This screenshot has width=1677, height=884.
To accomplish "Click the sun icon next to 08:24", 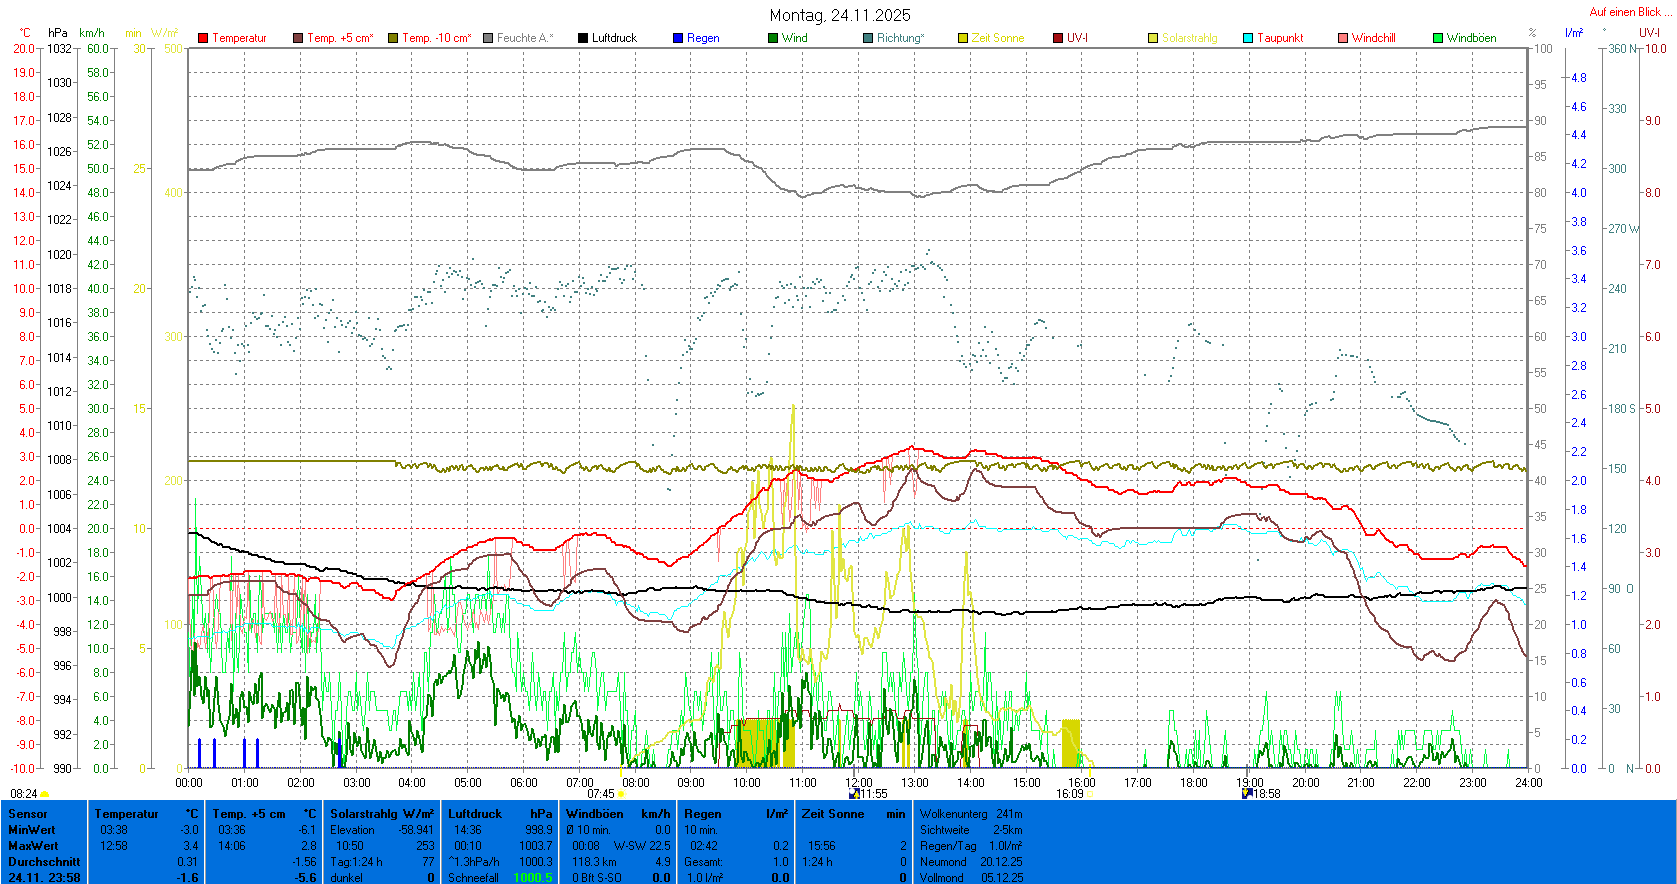I will (45, 794).
